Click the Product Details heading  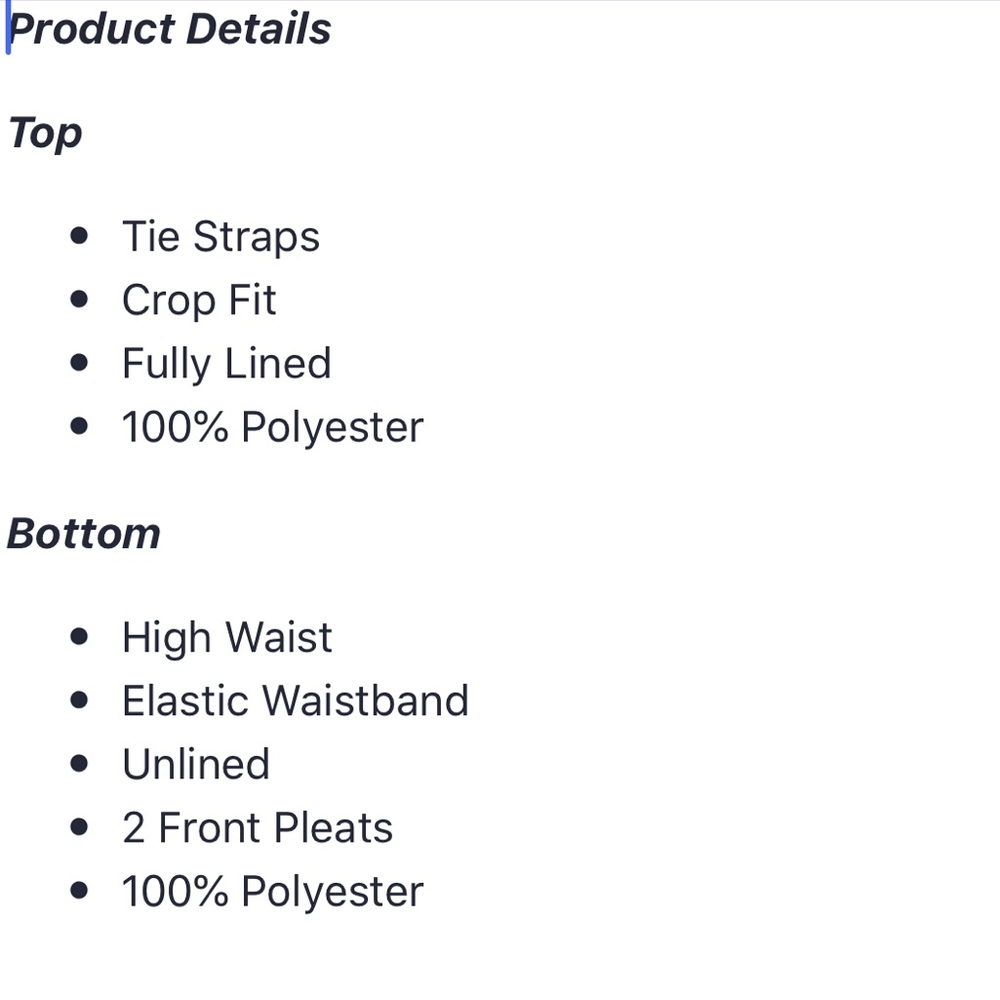point(170,29)
